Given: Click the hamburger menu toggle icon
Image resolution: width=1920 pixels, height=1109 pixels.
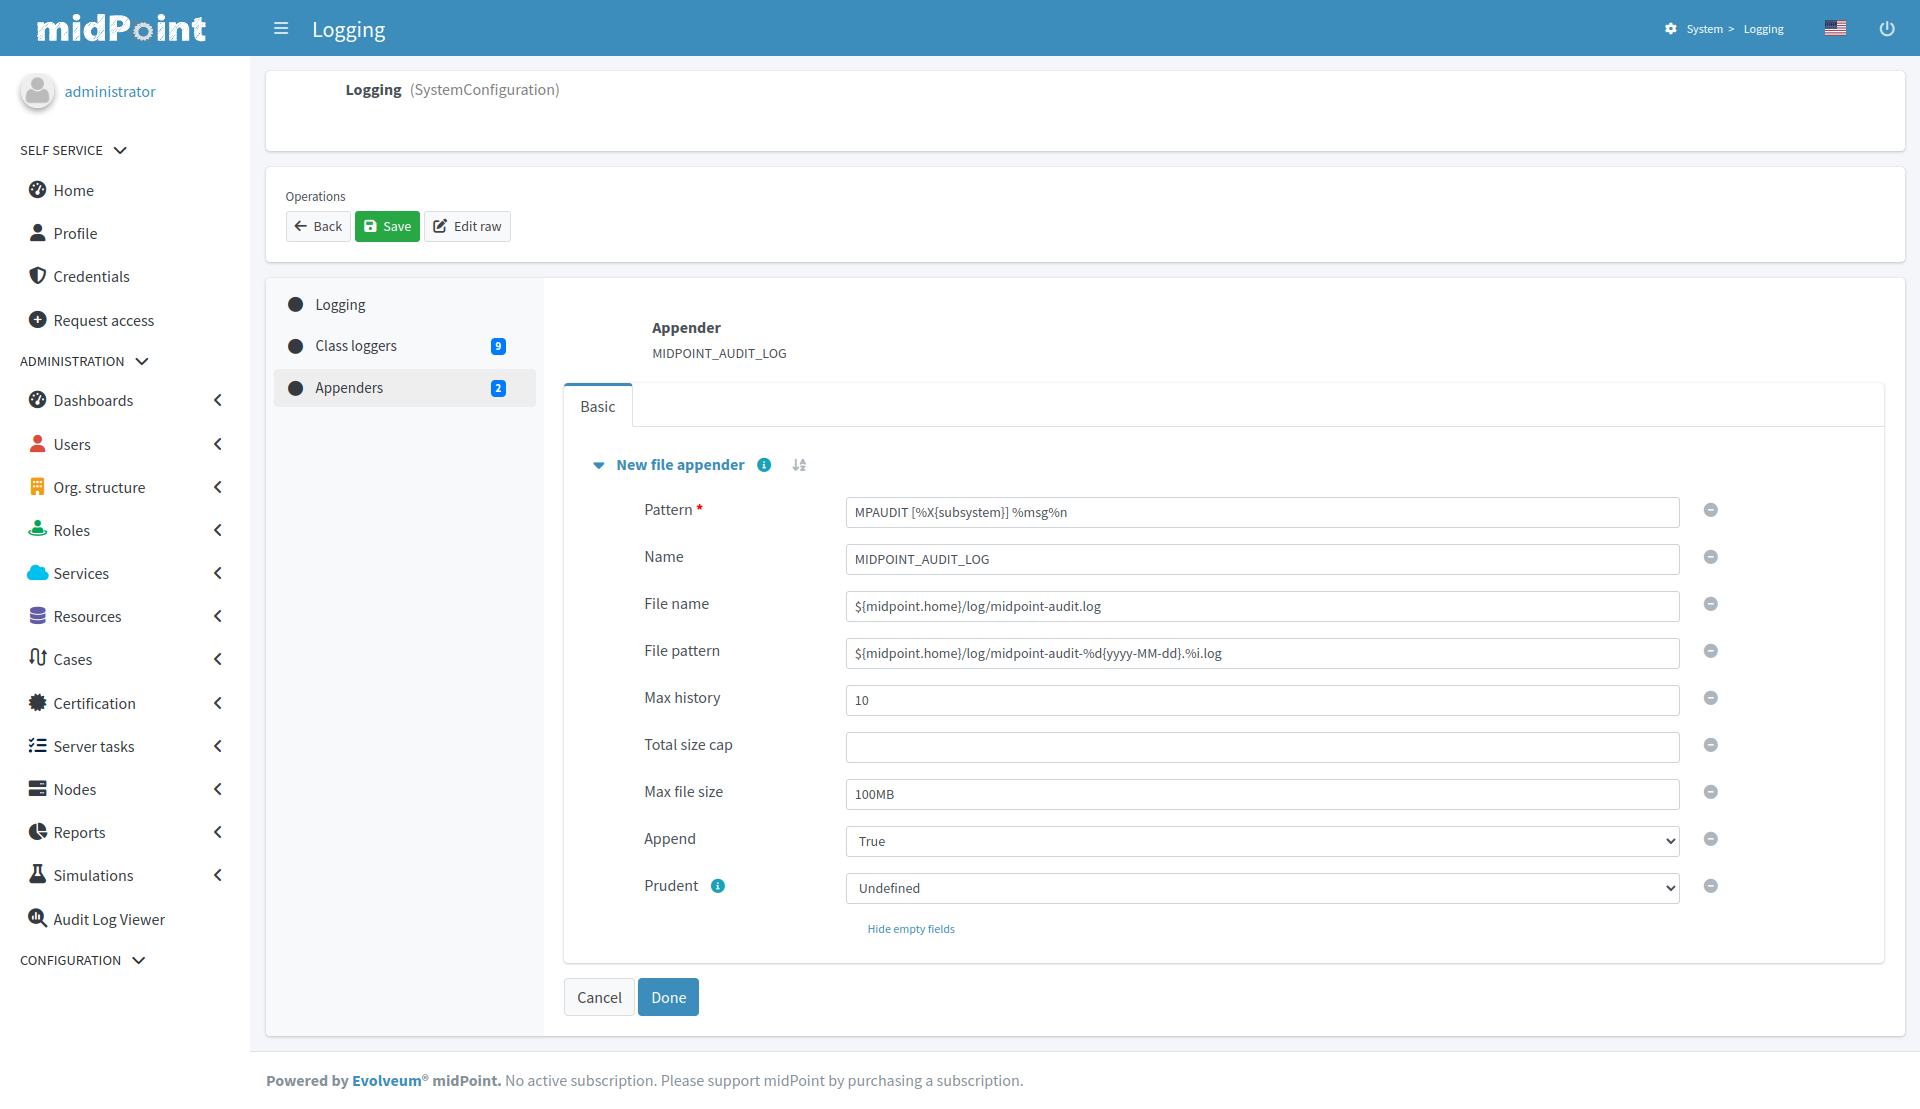Looking at the screenshot, I should (x=281, y=29).
